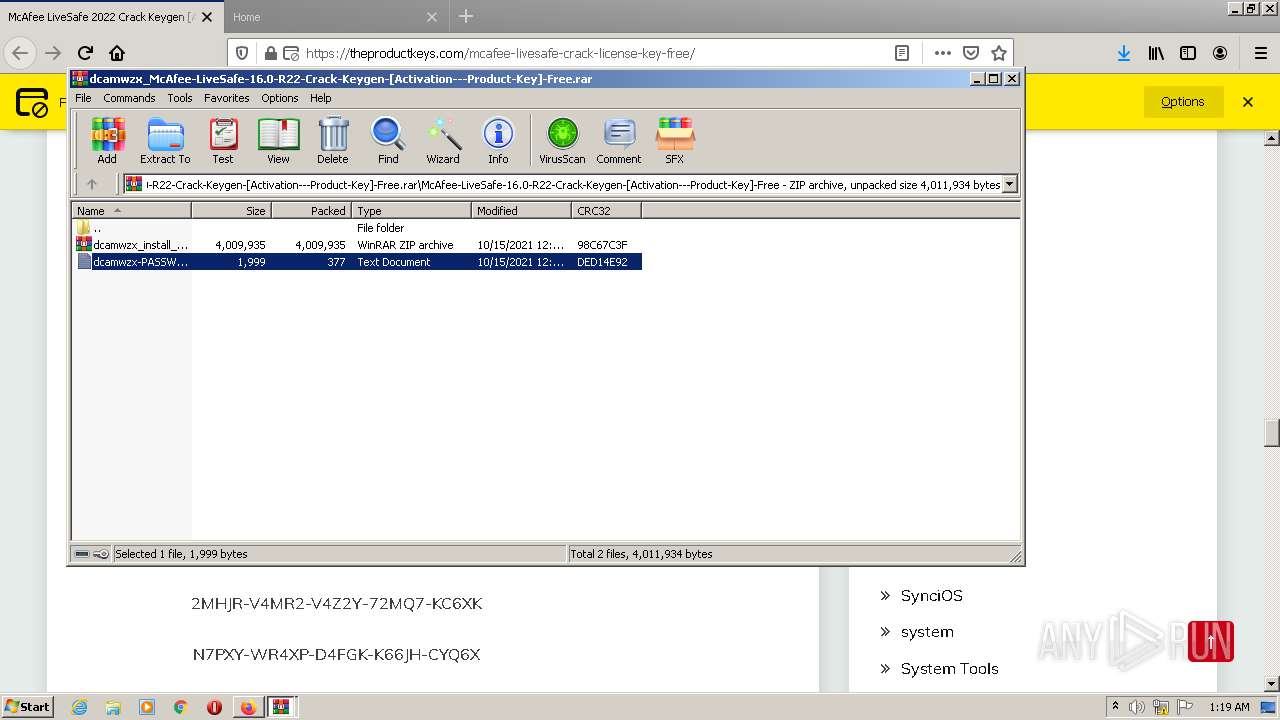1280x720 pixels.
Task: Sort file list by Name column
Action: tap(131, 211)
